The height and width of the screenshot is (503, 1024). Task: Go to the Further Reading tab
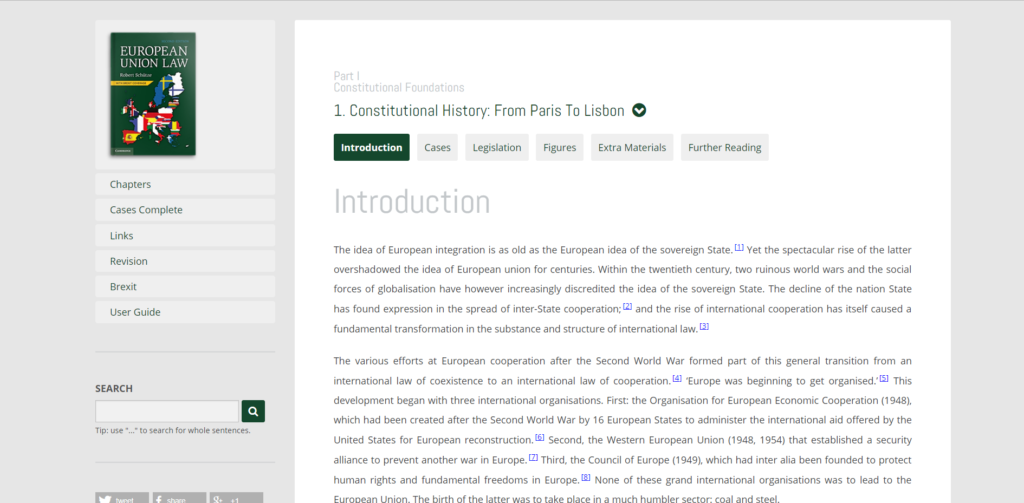[724, 147]
